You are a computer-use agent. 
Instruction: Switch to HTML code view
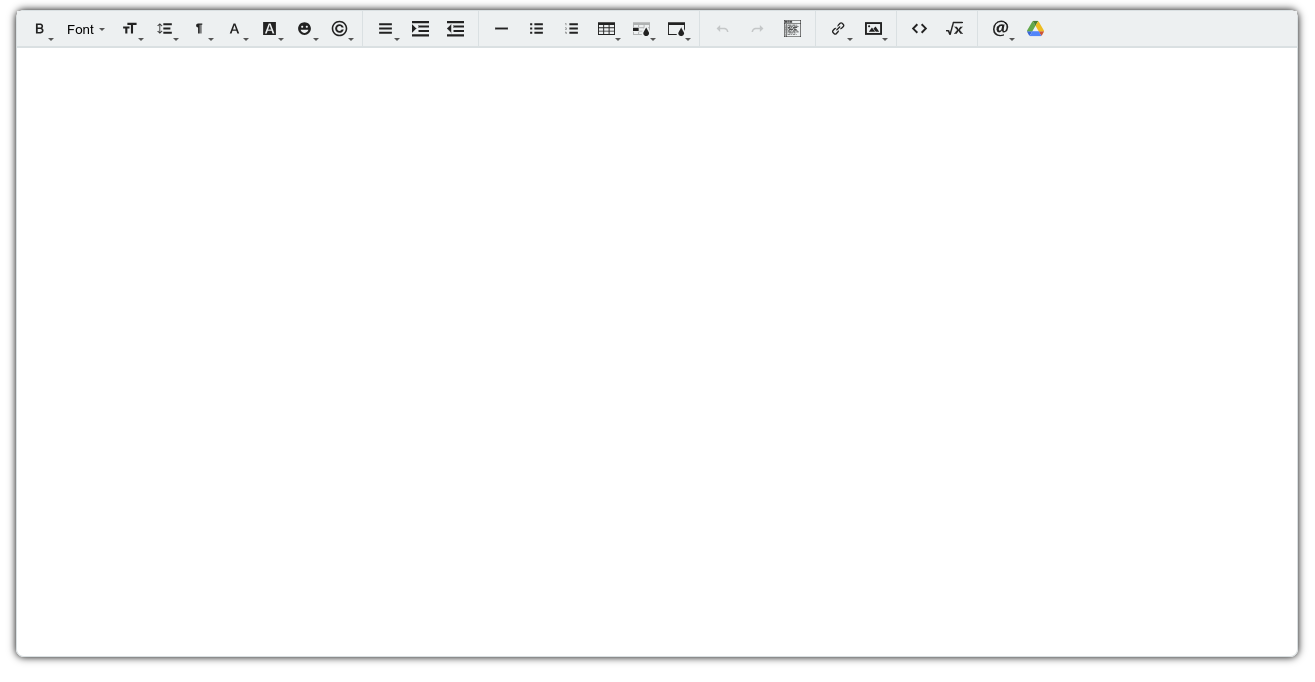920,29
